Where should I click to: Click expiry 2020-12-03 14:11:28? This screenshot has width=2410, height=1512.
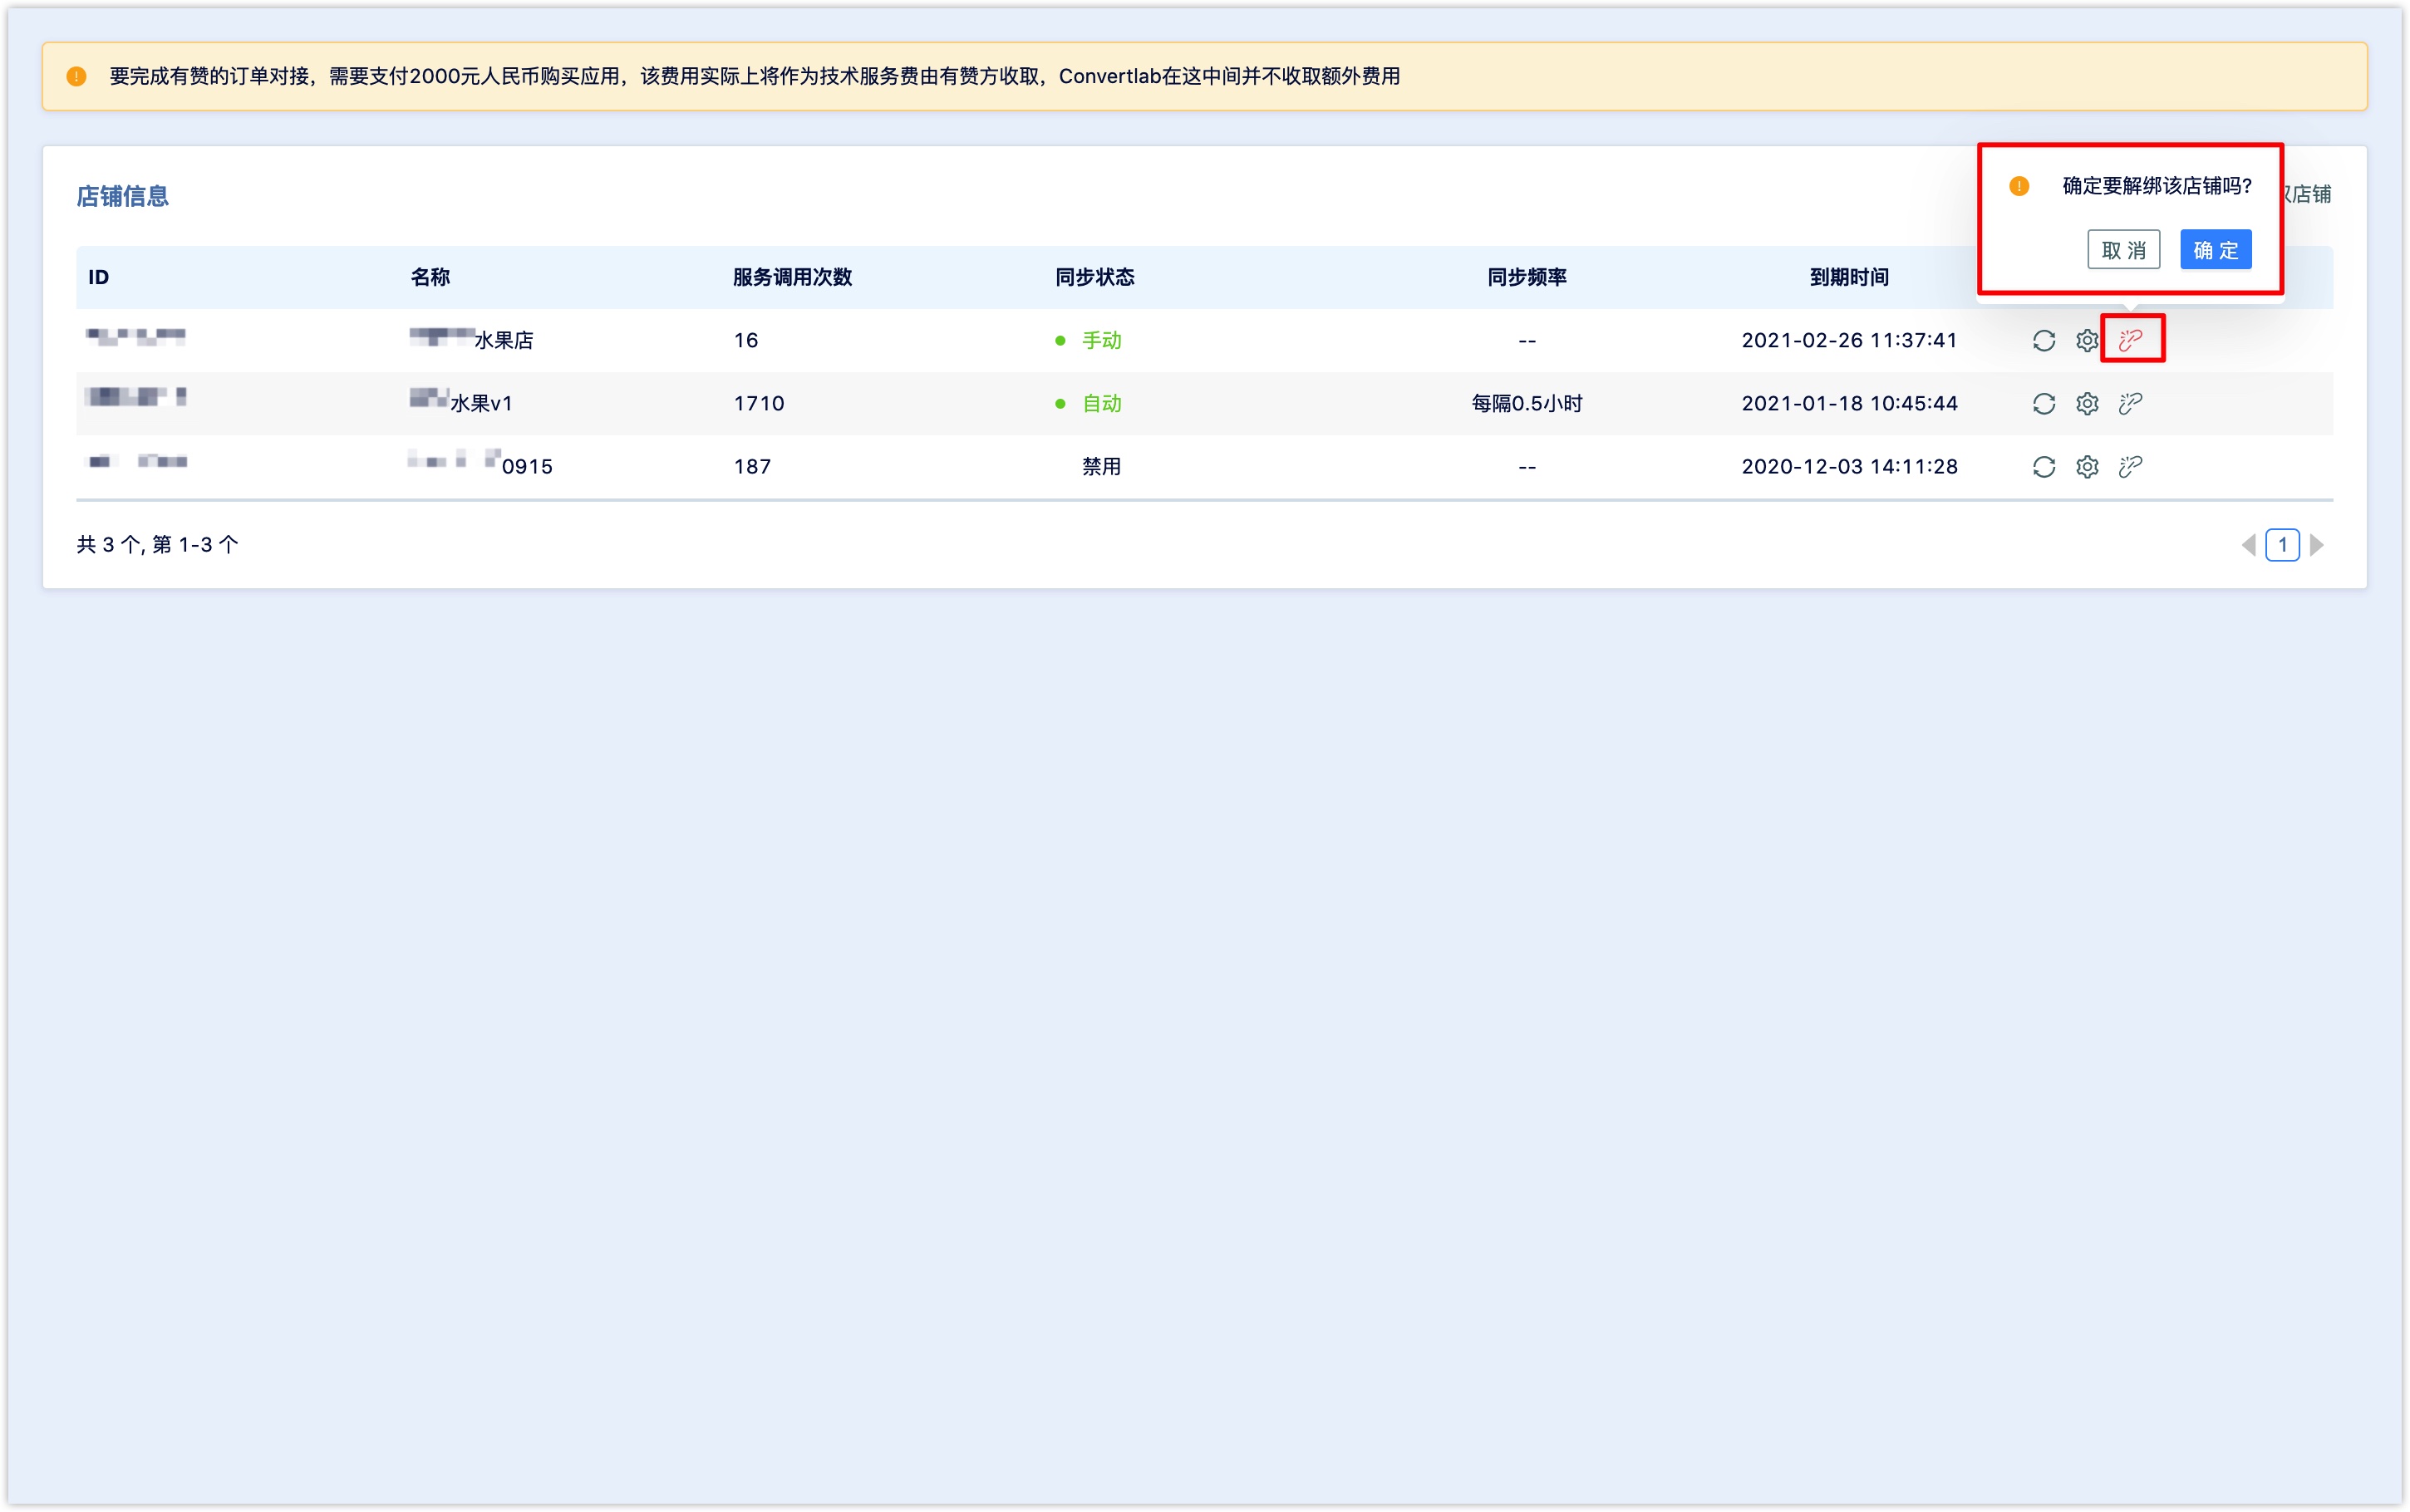click(x=1849, y=467)
